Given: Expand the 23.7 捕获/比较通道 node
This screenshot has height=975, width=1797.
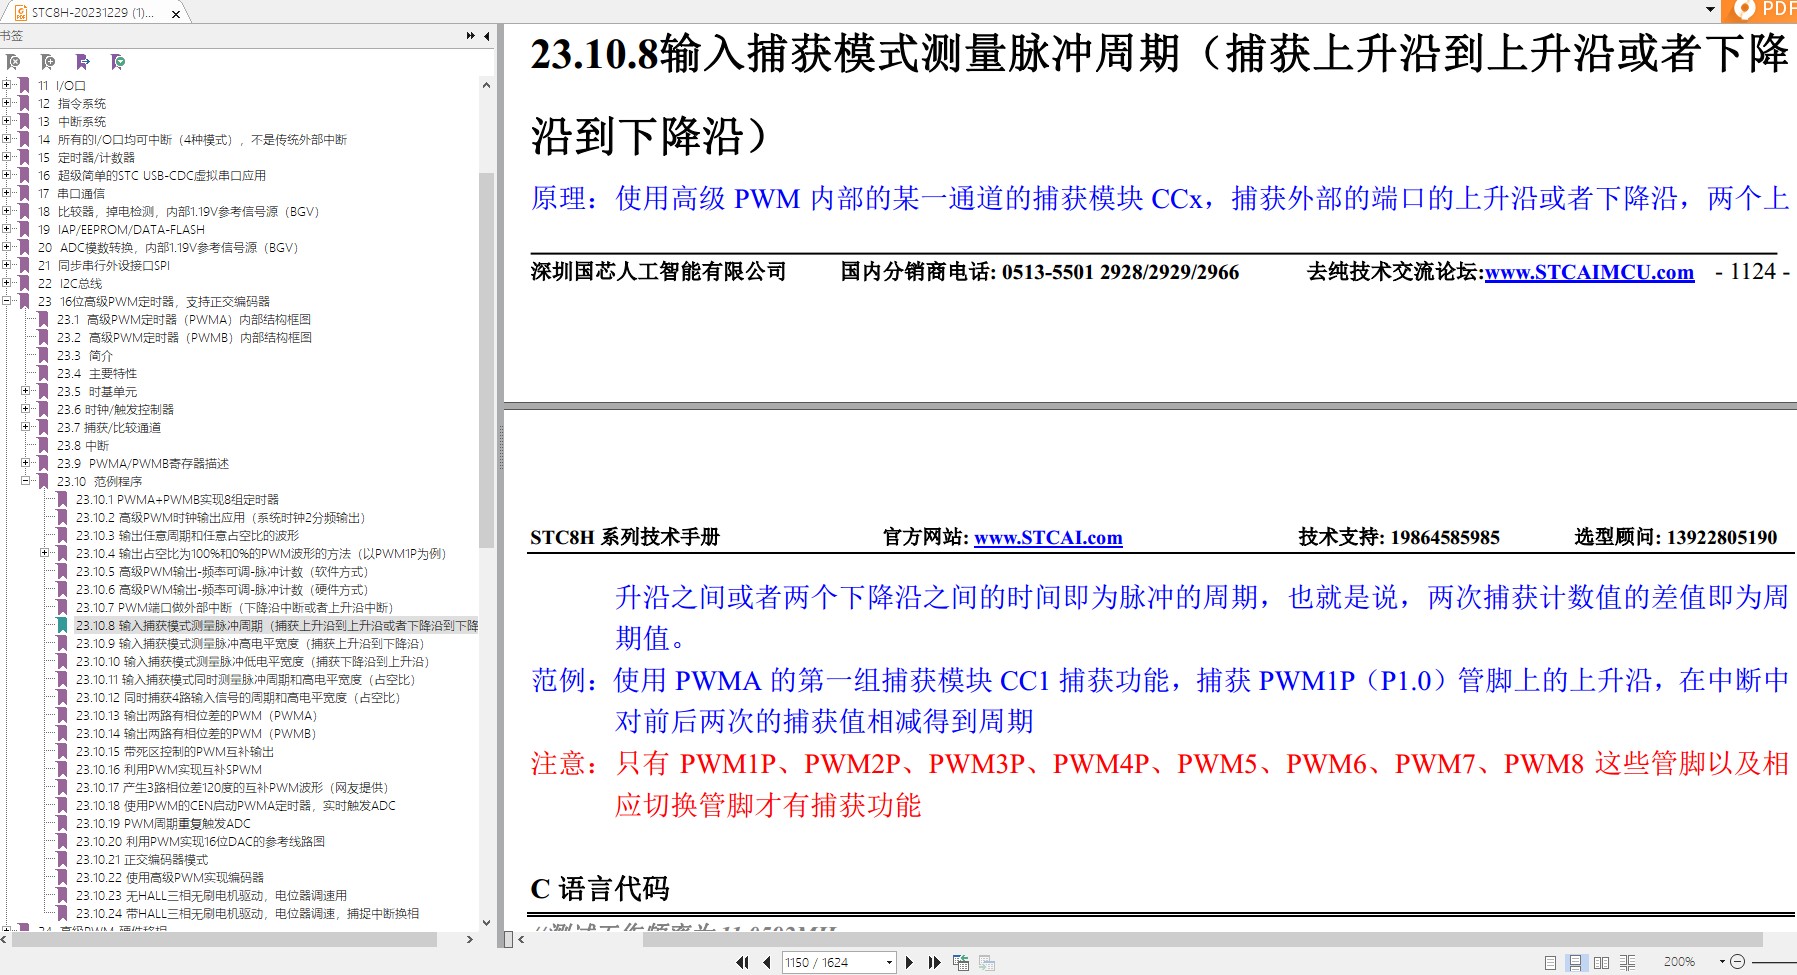Looking at the screenshot, I should pos(26,427).
